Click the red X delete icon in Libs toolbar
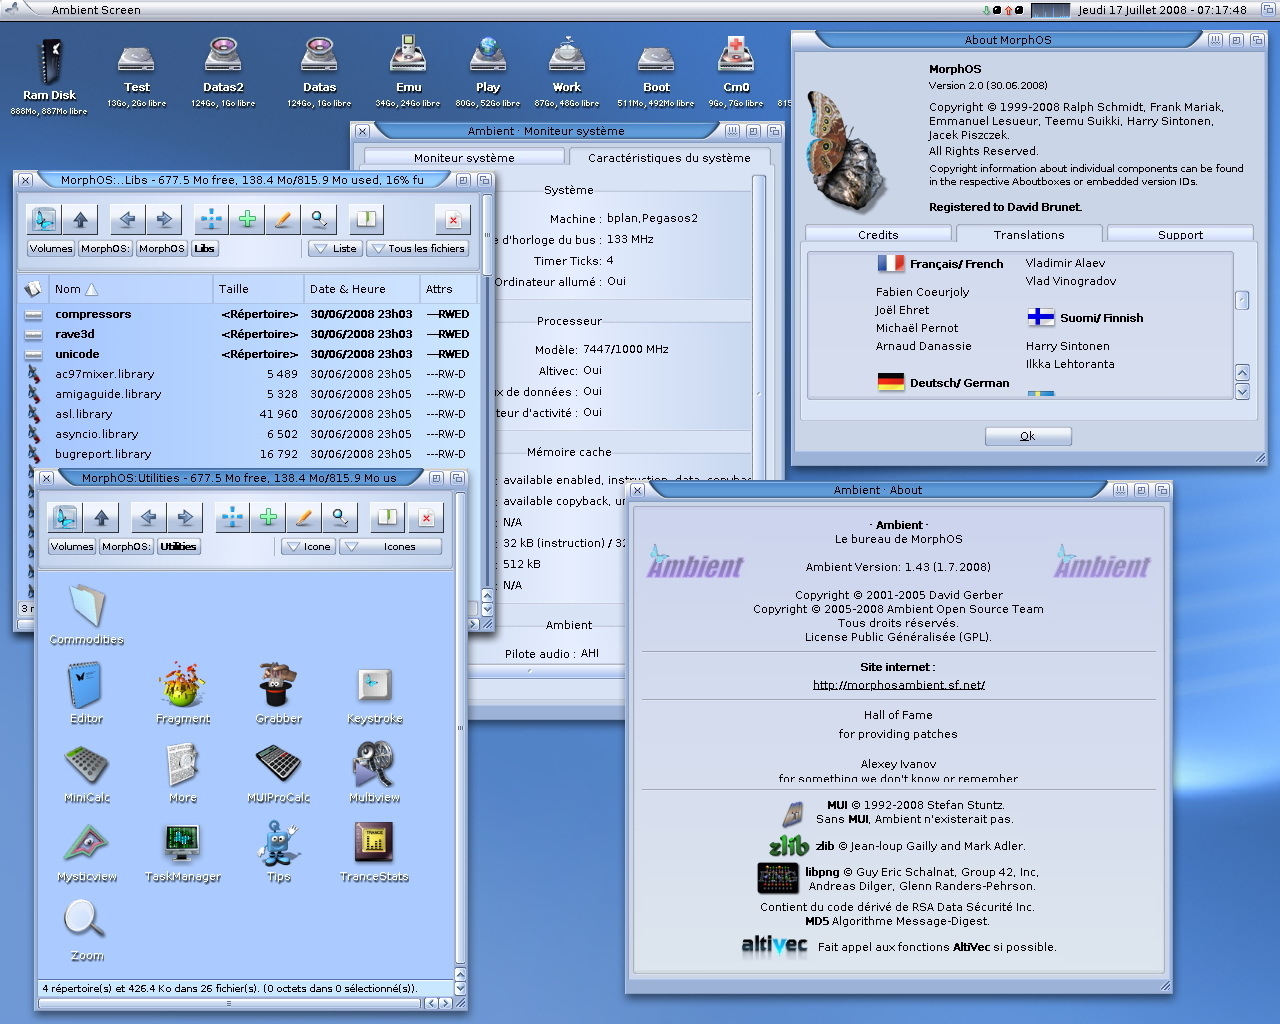This screenshot has width=1280, height=1024. point(453,219)
